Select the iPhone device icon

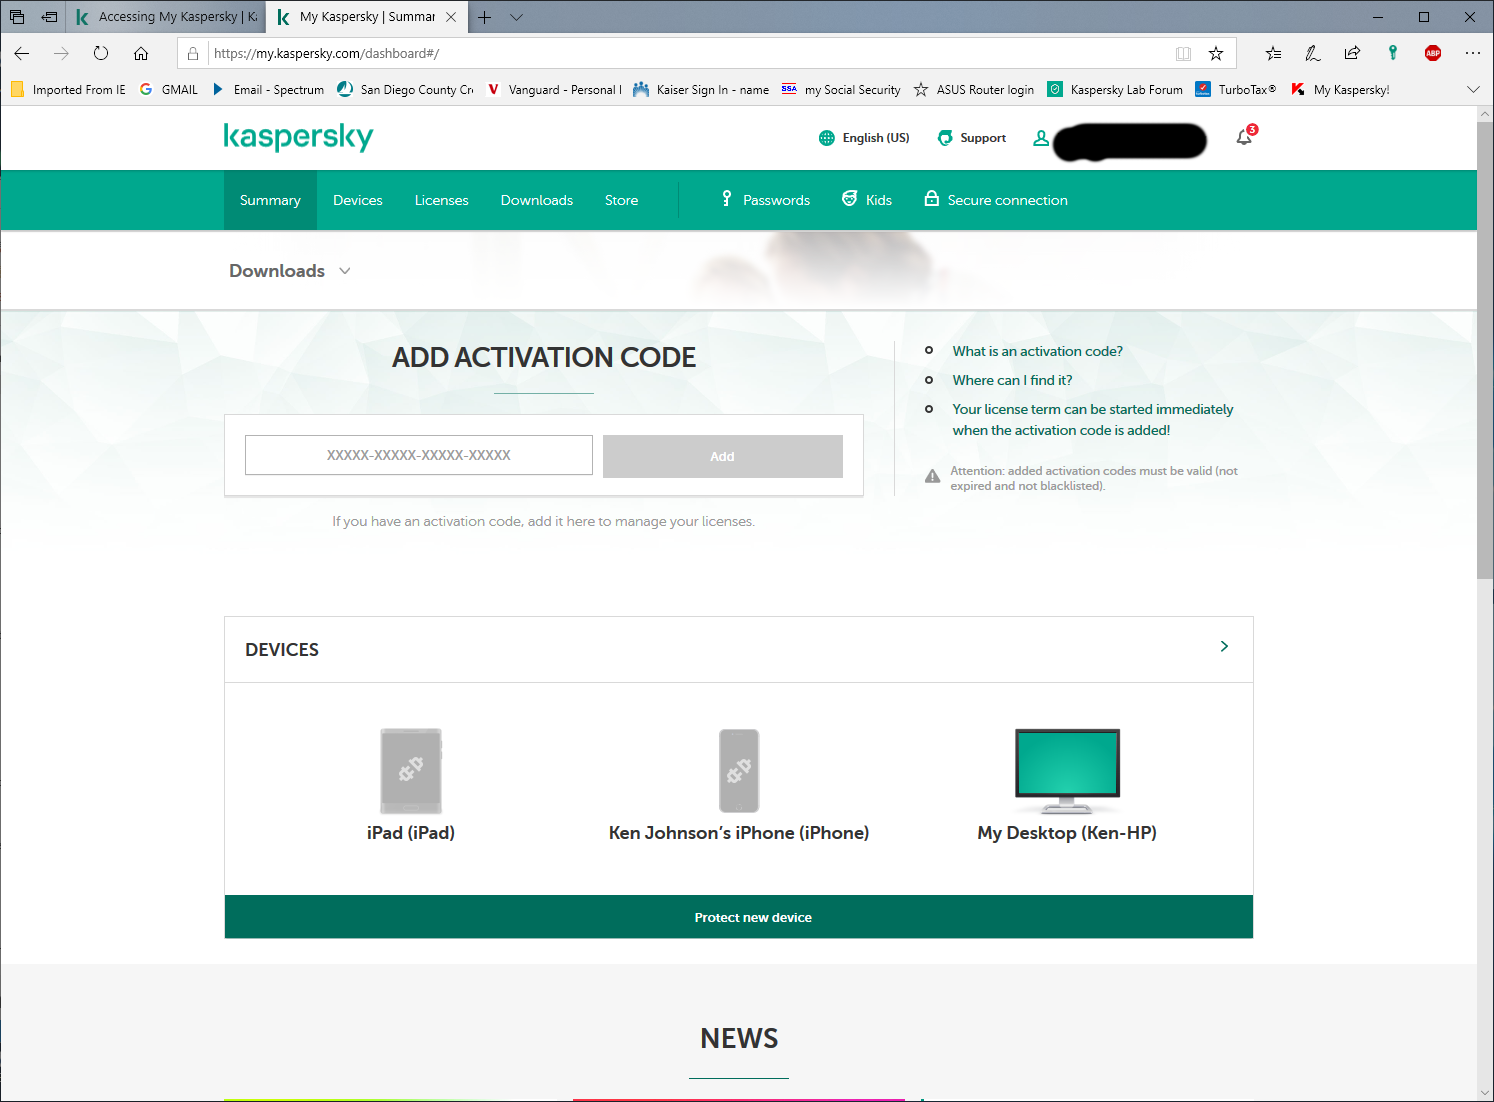pos(739,771)
